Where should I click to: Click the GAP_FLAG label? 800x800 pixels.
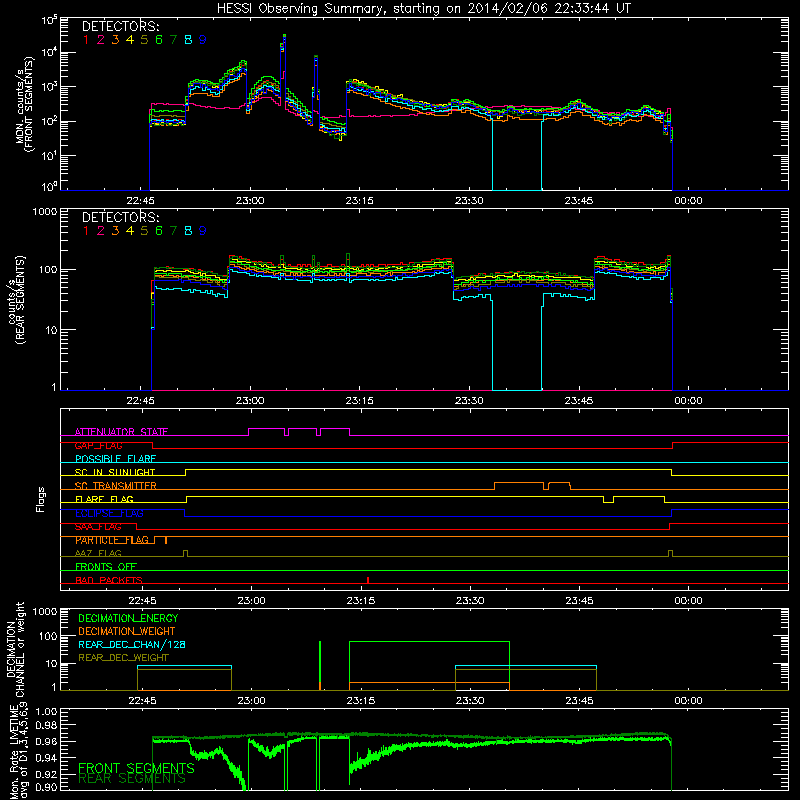98,445
